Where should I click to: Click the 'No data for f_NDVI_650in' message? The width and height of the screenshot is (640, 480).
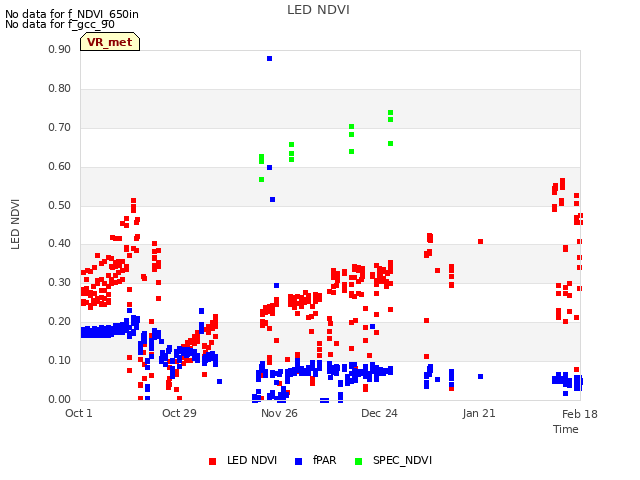[x=72, y=14]
